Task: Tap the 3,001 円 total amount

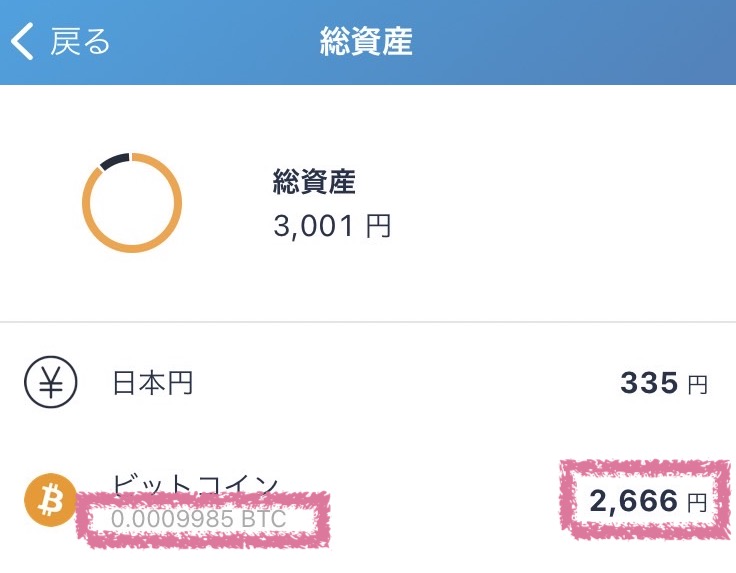Action: pyautogui.click(x=332, y=226)
